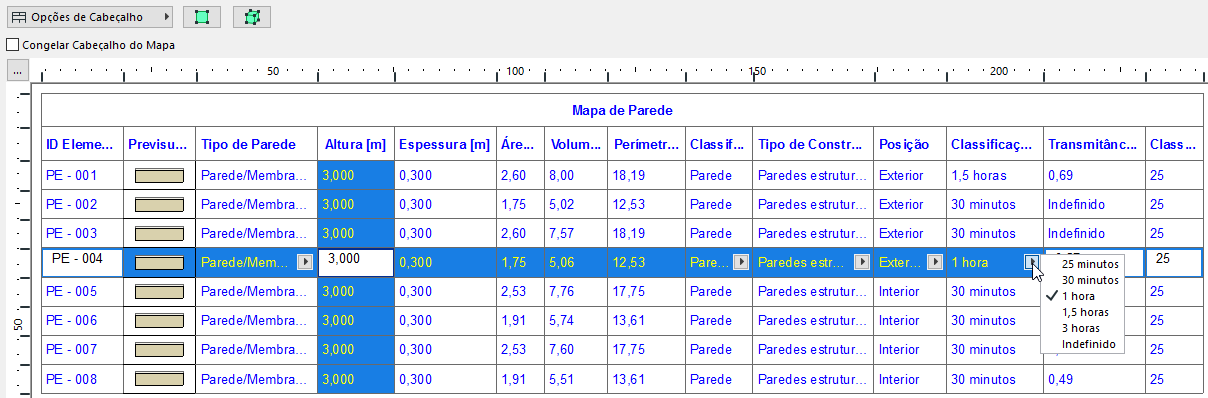Open Tipo de Parede dropdown arrow in PE - 004 row
The height and width of the screenshot is (398, 1208).
[x=305, y=262]
